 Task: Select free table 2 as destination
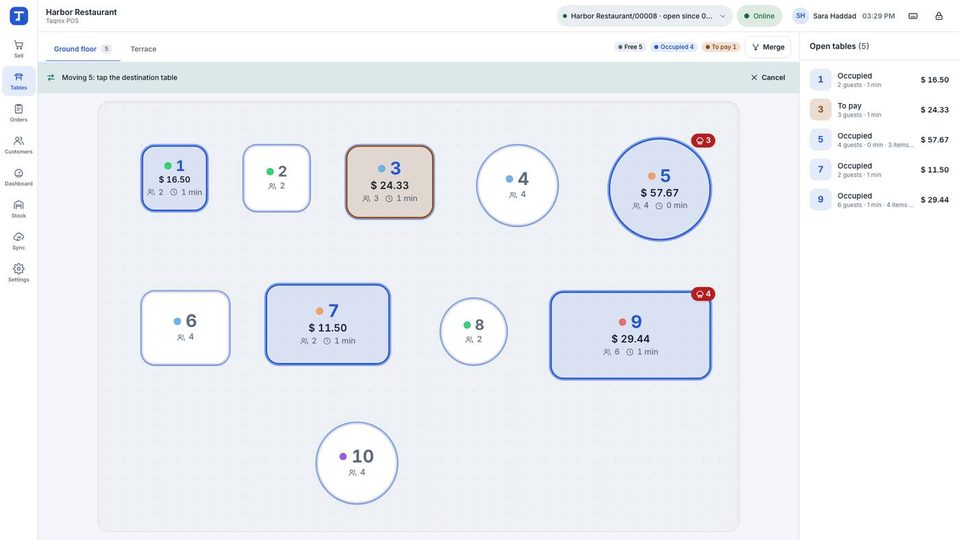pyautogui.click(x=276, y=178)
